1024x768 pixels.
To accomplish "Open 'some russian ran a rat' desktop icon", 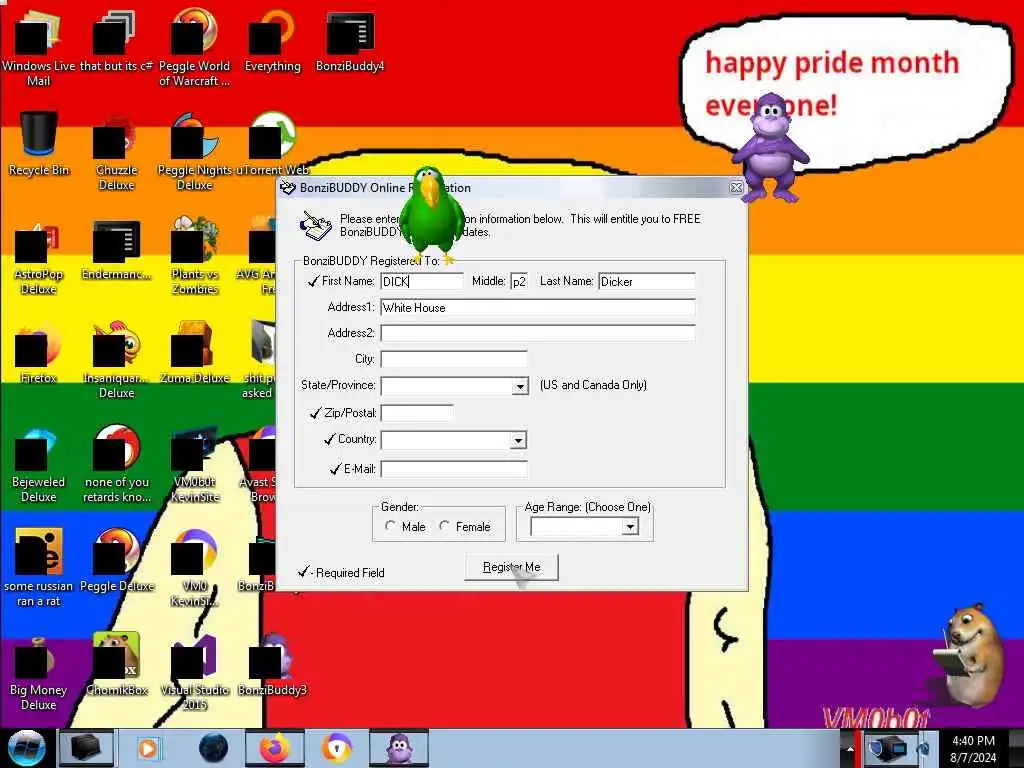I will click(x=38, y=568).
